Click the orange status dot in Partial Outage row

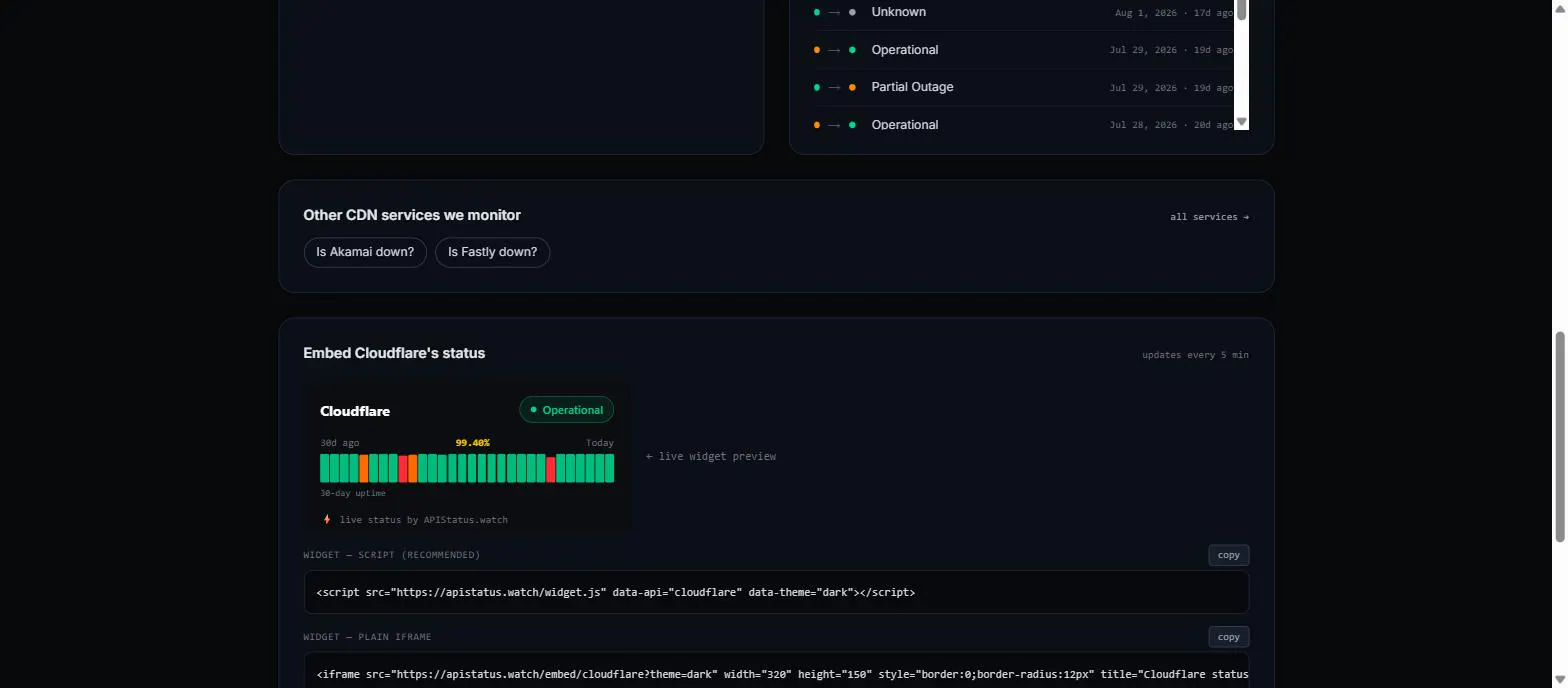(852, 87)
